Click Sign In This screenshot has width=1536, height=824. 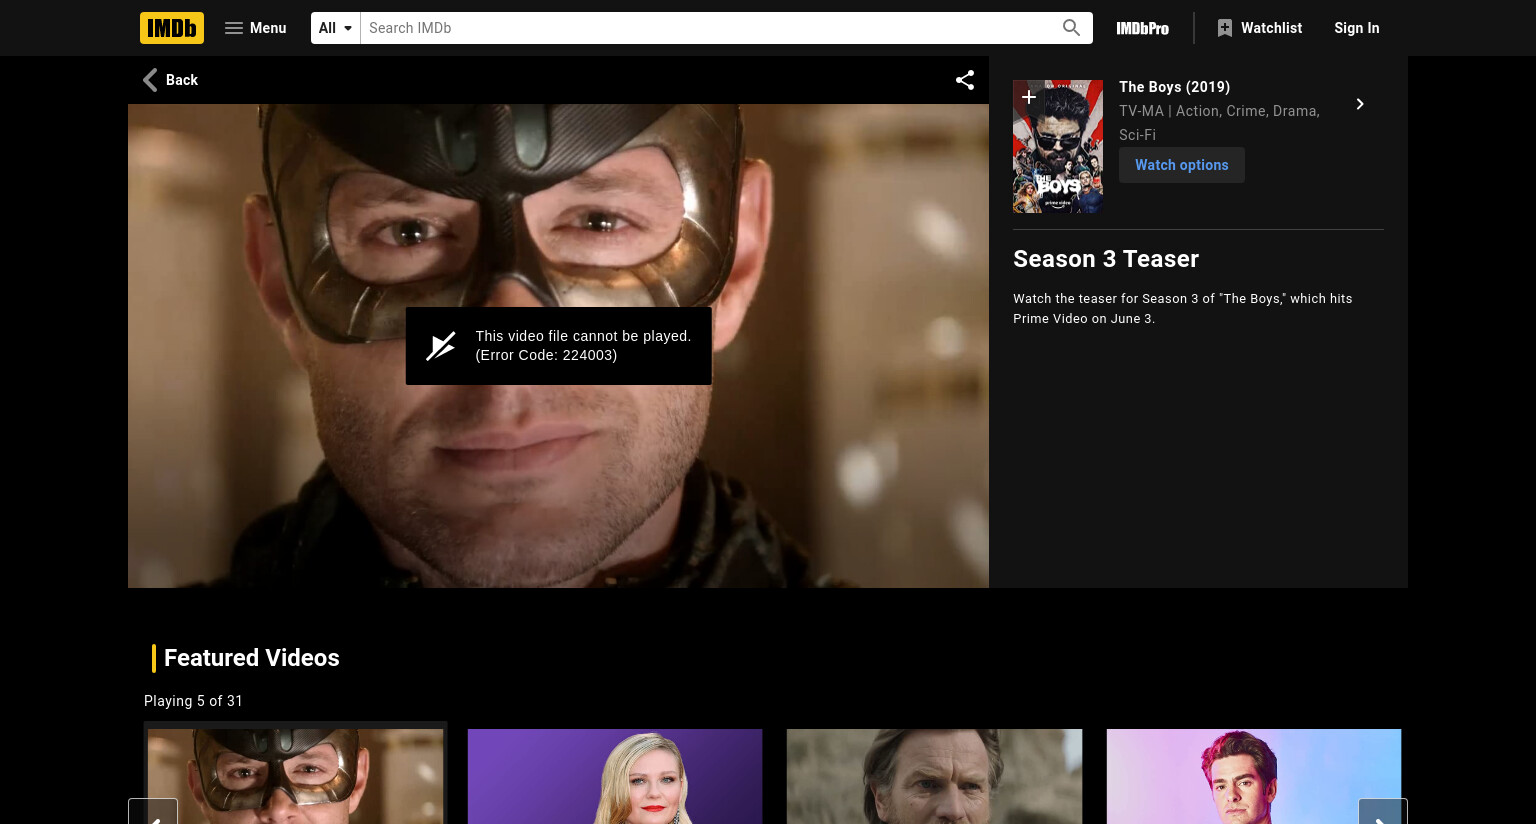[1357, 28]
